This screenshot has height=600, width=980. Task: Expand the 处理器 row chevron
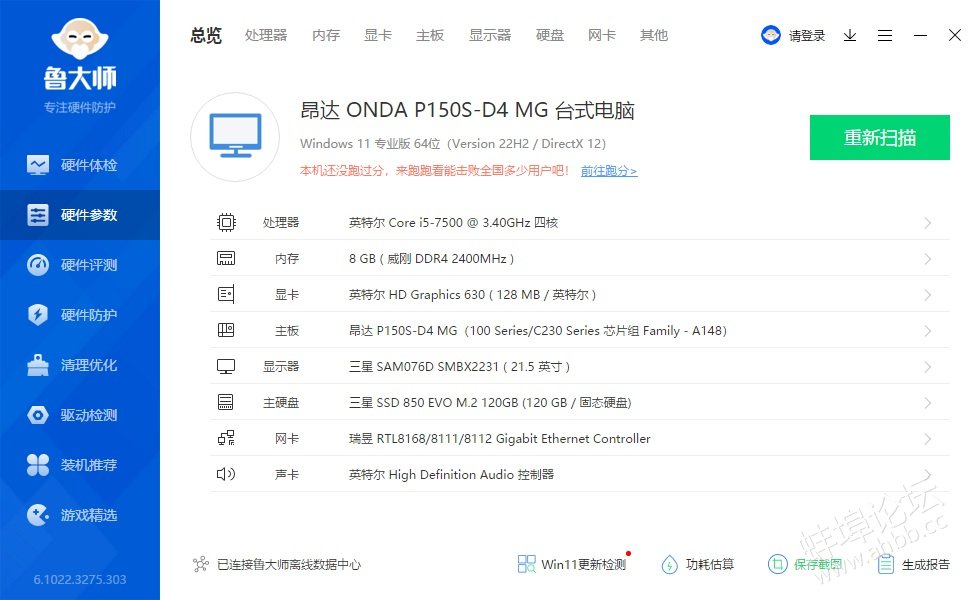coord(928,223)
